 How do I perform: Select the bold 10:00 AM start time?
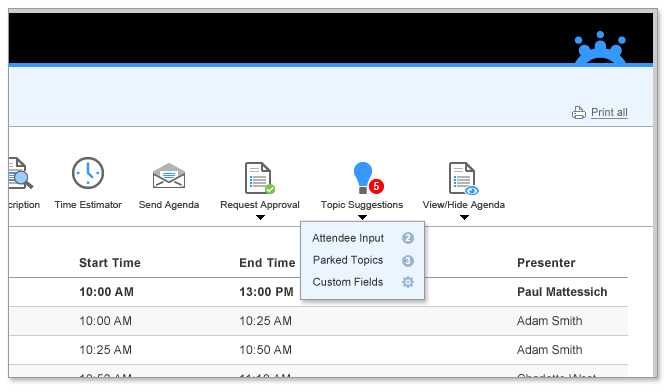coord(106,292)
